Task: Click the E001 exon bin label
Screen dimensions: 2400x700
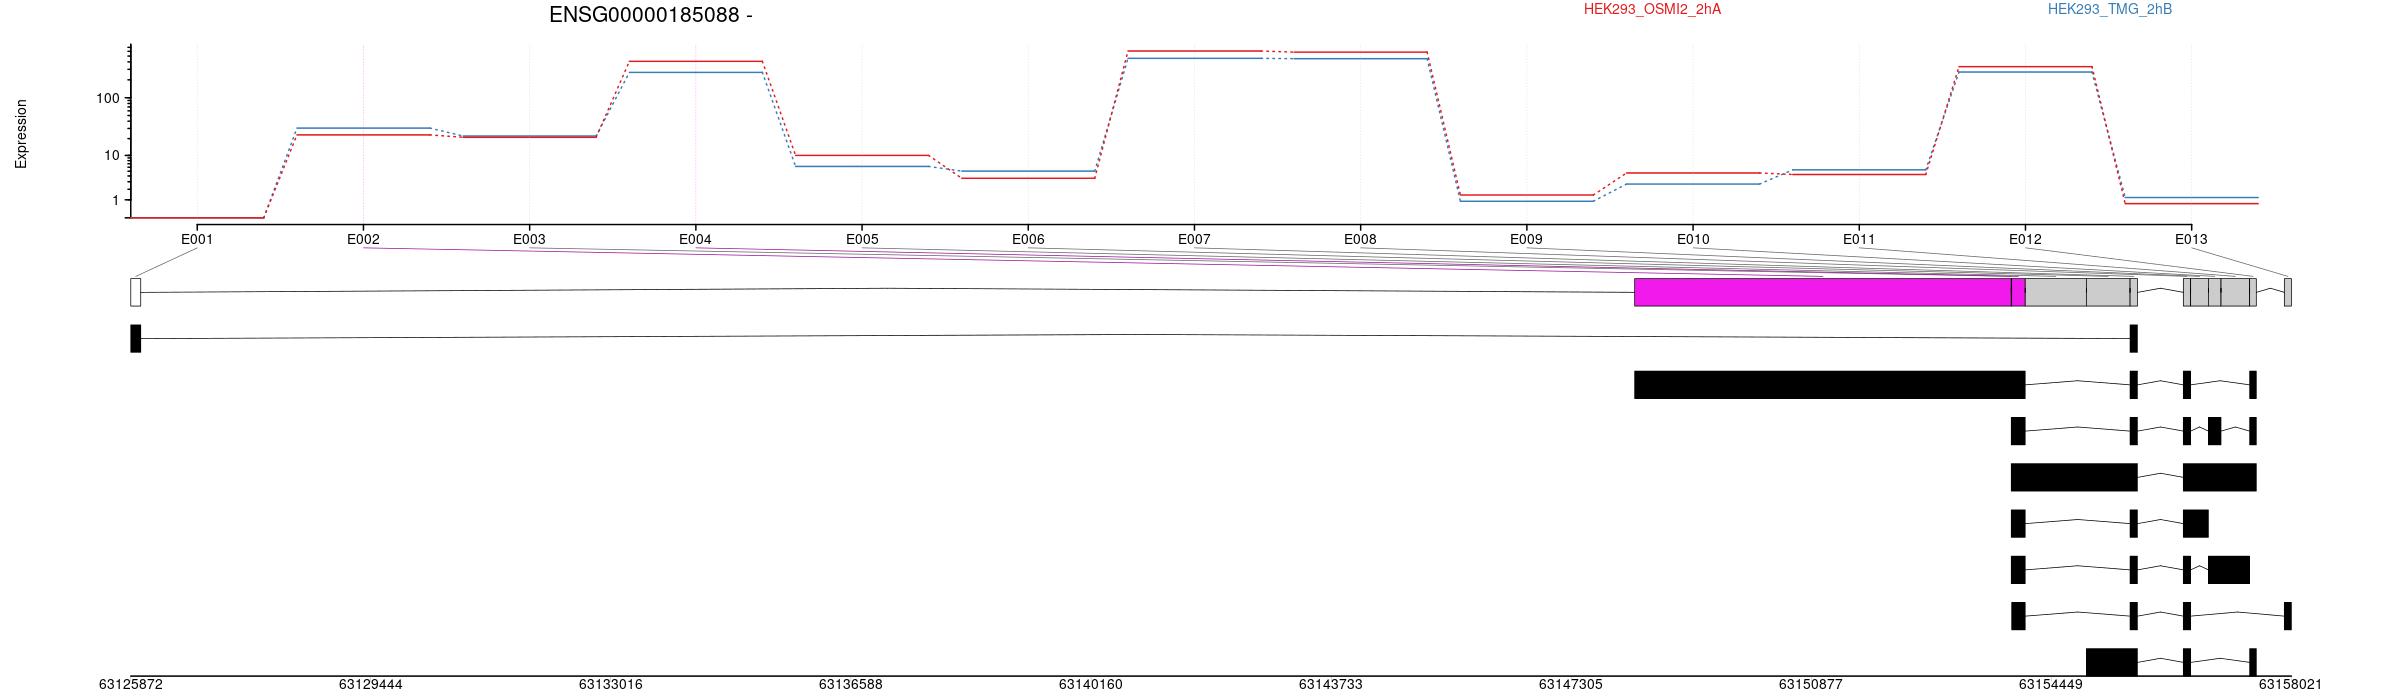Action: click(x=197, y=240)
